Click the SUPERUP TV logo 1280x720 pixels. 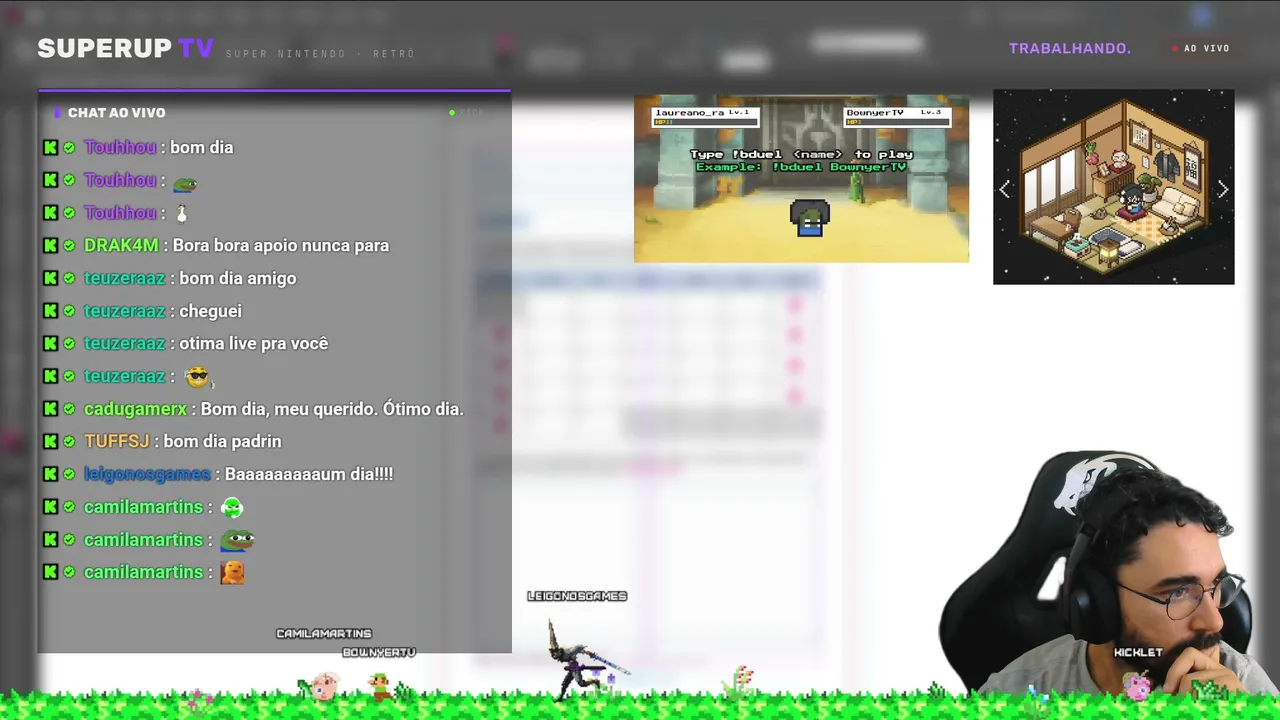coord(125,48)
